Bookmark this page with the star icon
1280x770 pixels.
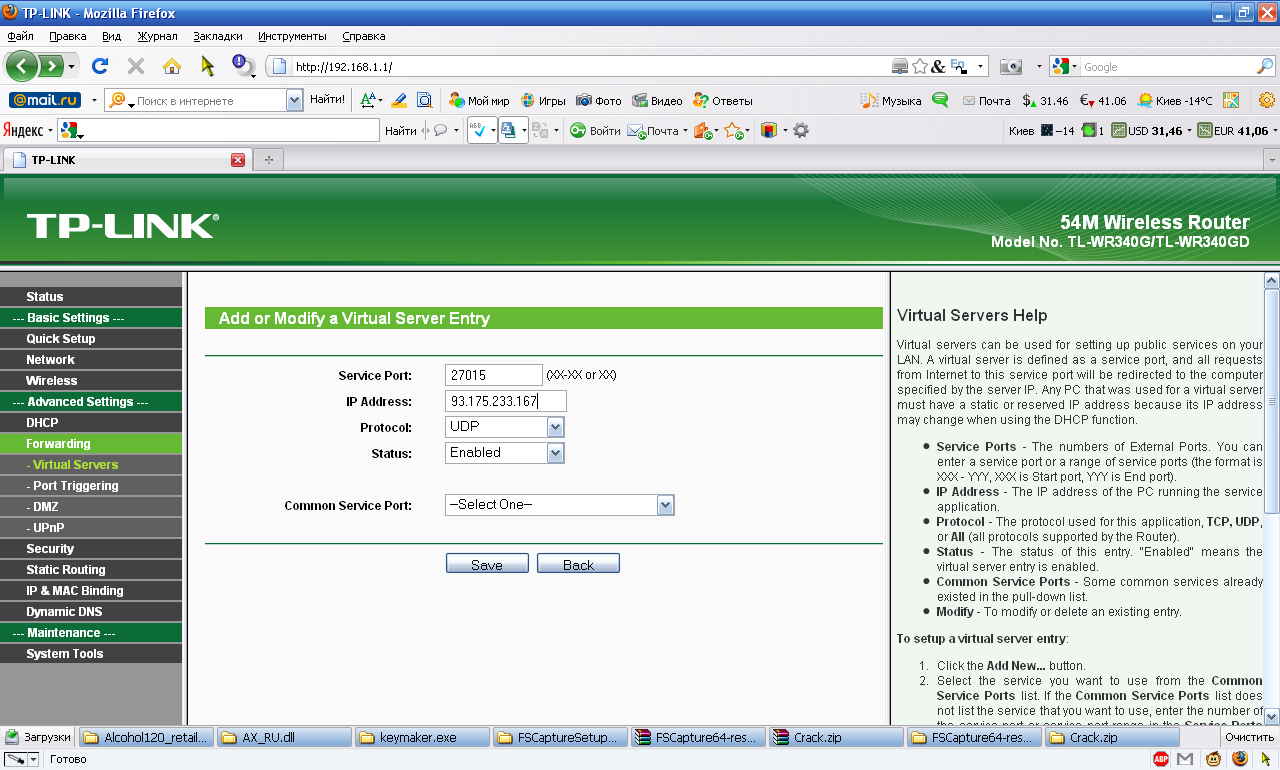[x=920, y=67]
